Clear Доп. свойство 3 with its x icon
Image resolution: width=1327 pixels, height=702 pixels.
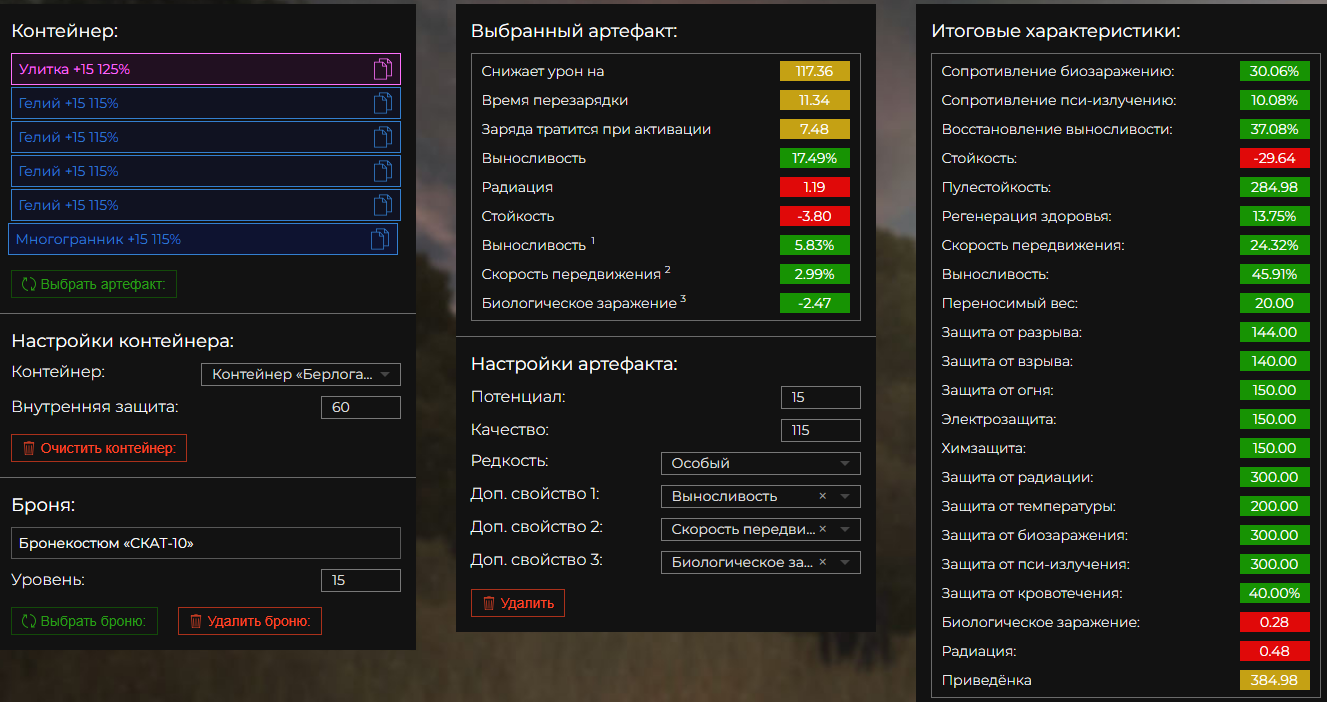click(822, 562)
